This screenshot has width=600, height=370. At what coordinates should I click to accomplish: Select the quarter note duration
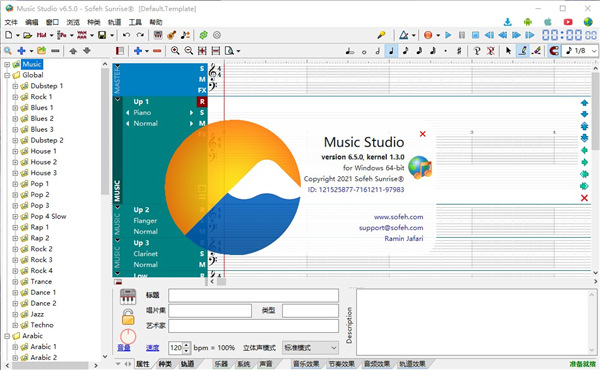tap(391, 51)
